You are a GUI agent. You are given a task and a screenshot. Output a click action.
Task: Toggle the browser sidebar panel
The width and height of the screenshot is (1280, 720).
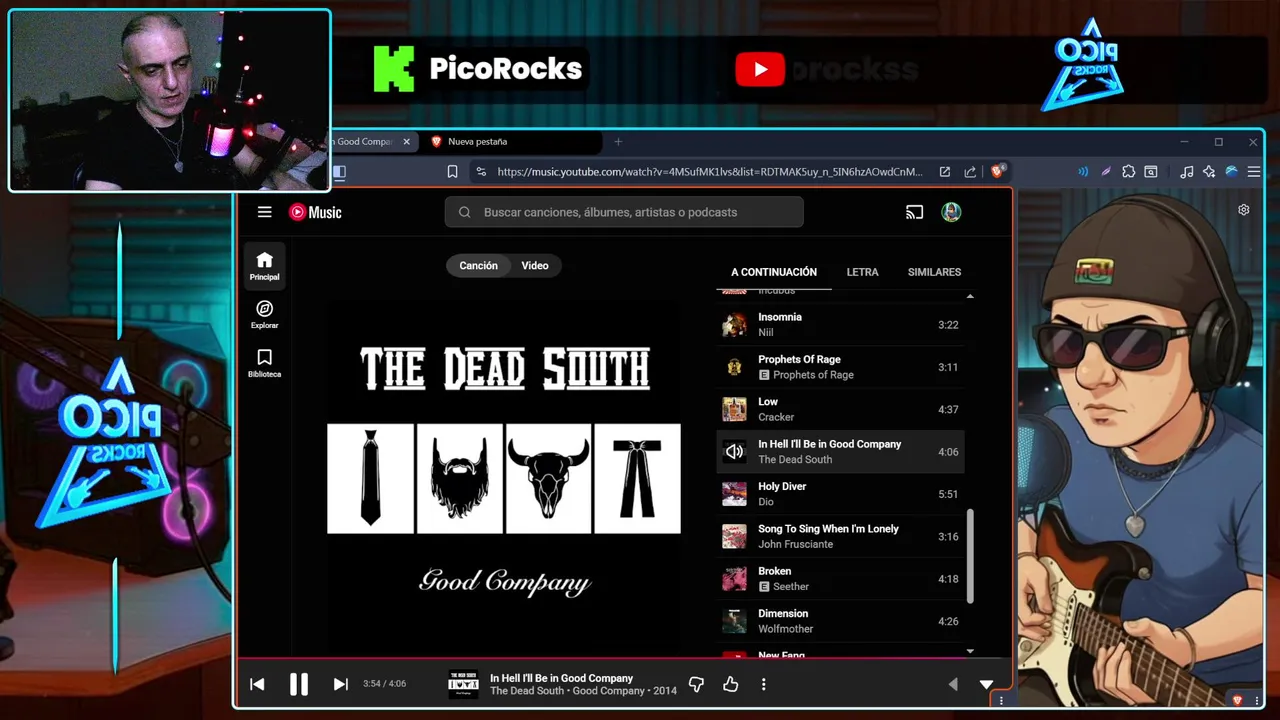click(x=339, y=172)
